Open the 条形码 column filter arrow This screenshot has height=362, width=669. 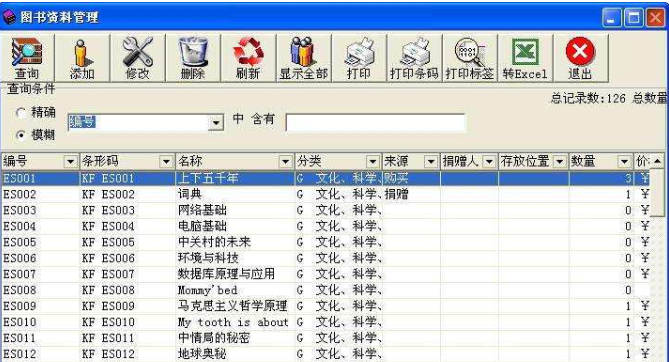click(x=166, y=162)
